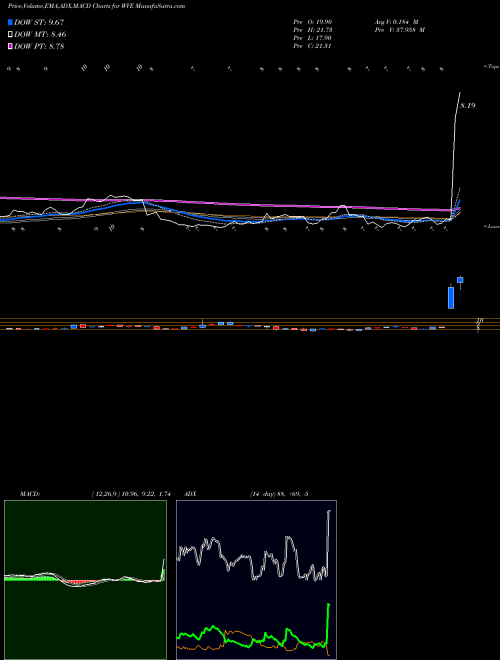
Task: Click the 8.19 price label near spike
Action: click(468, 106)
